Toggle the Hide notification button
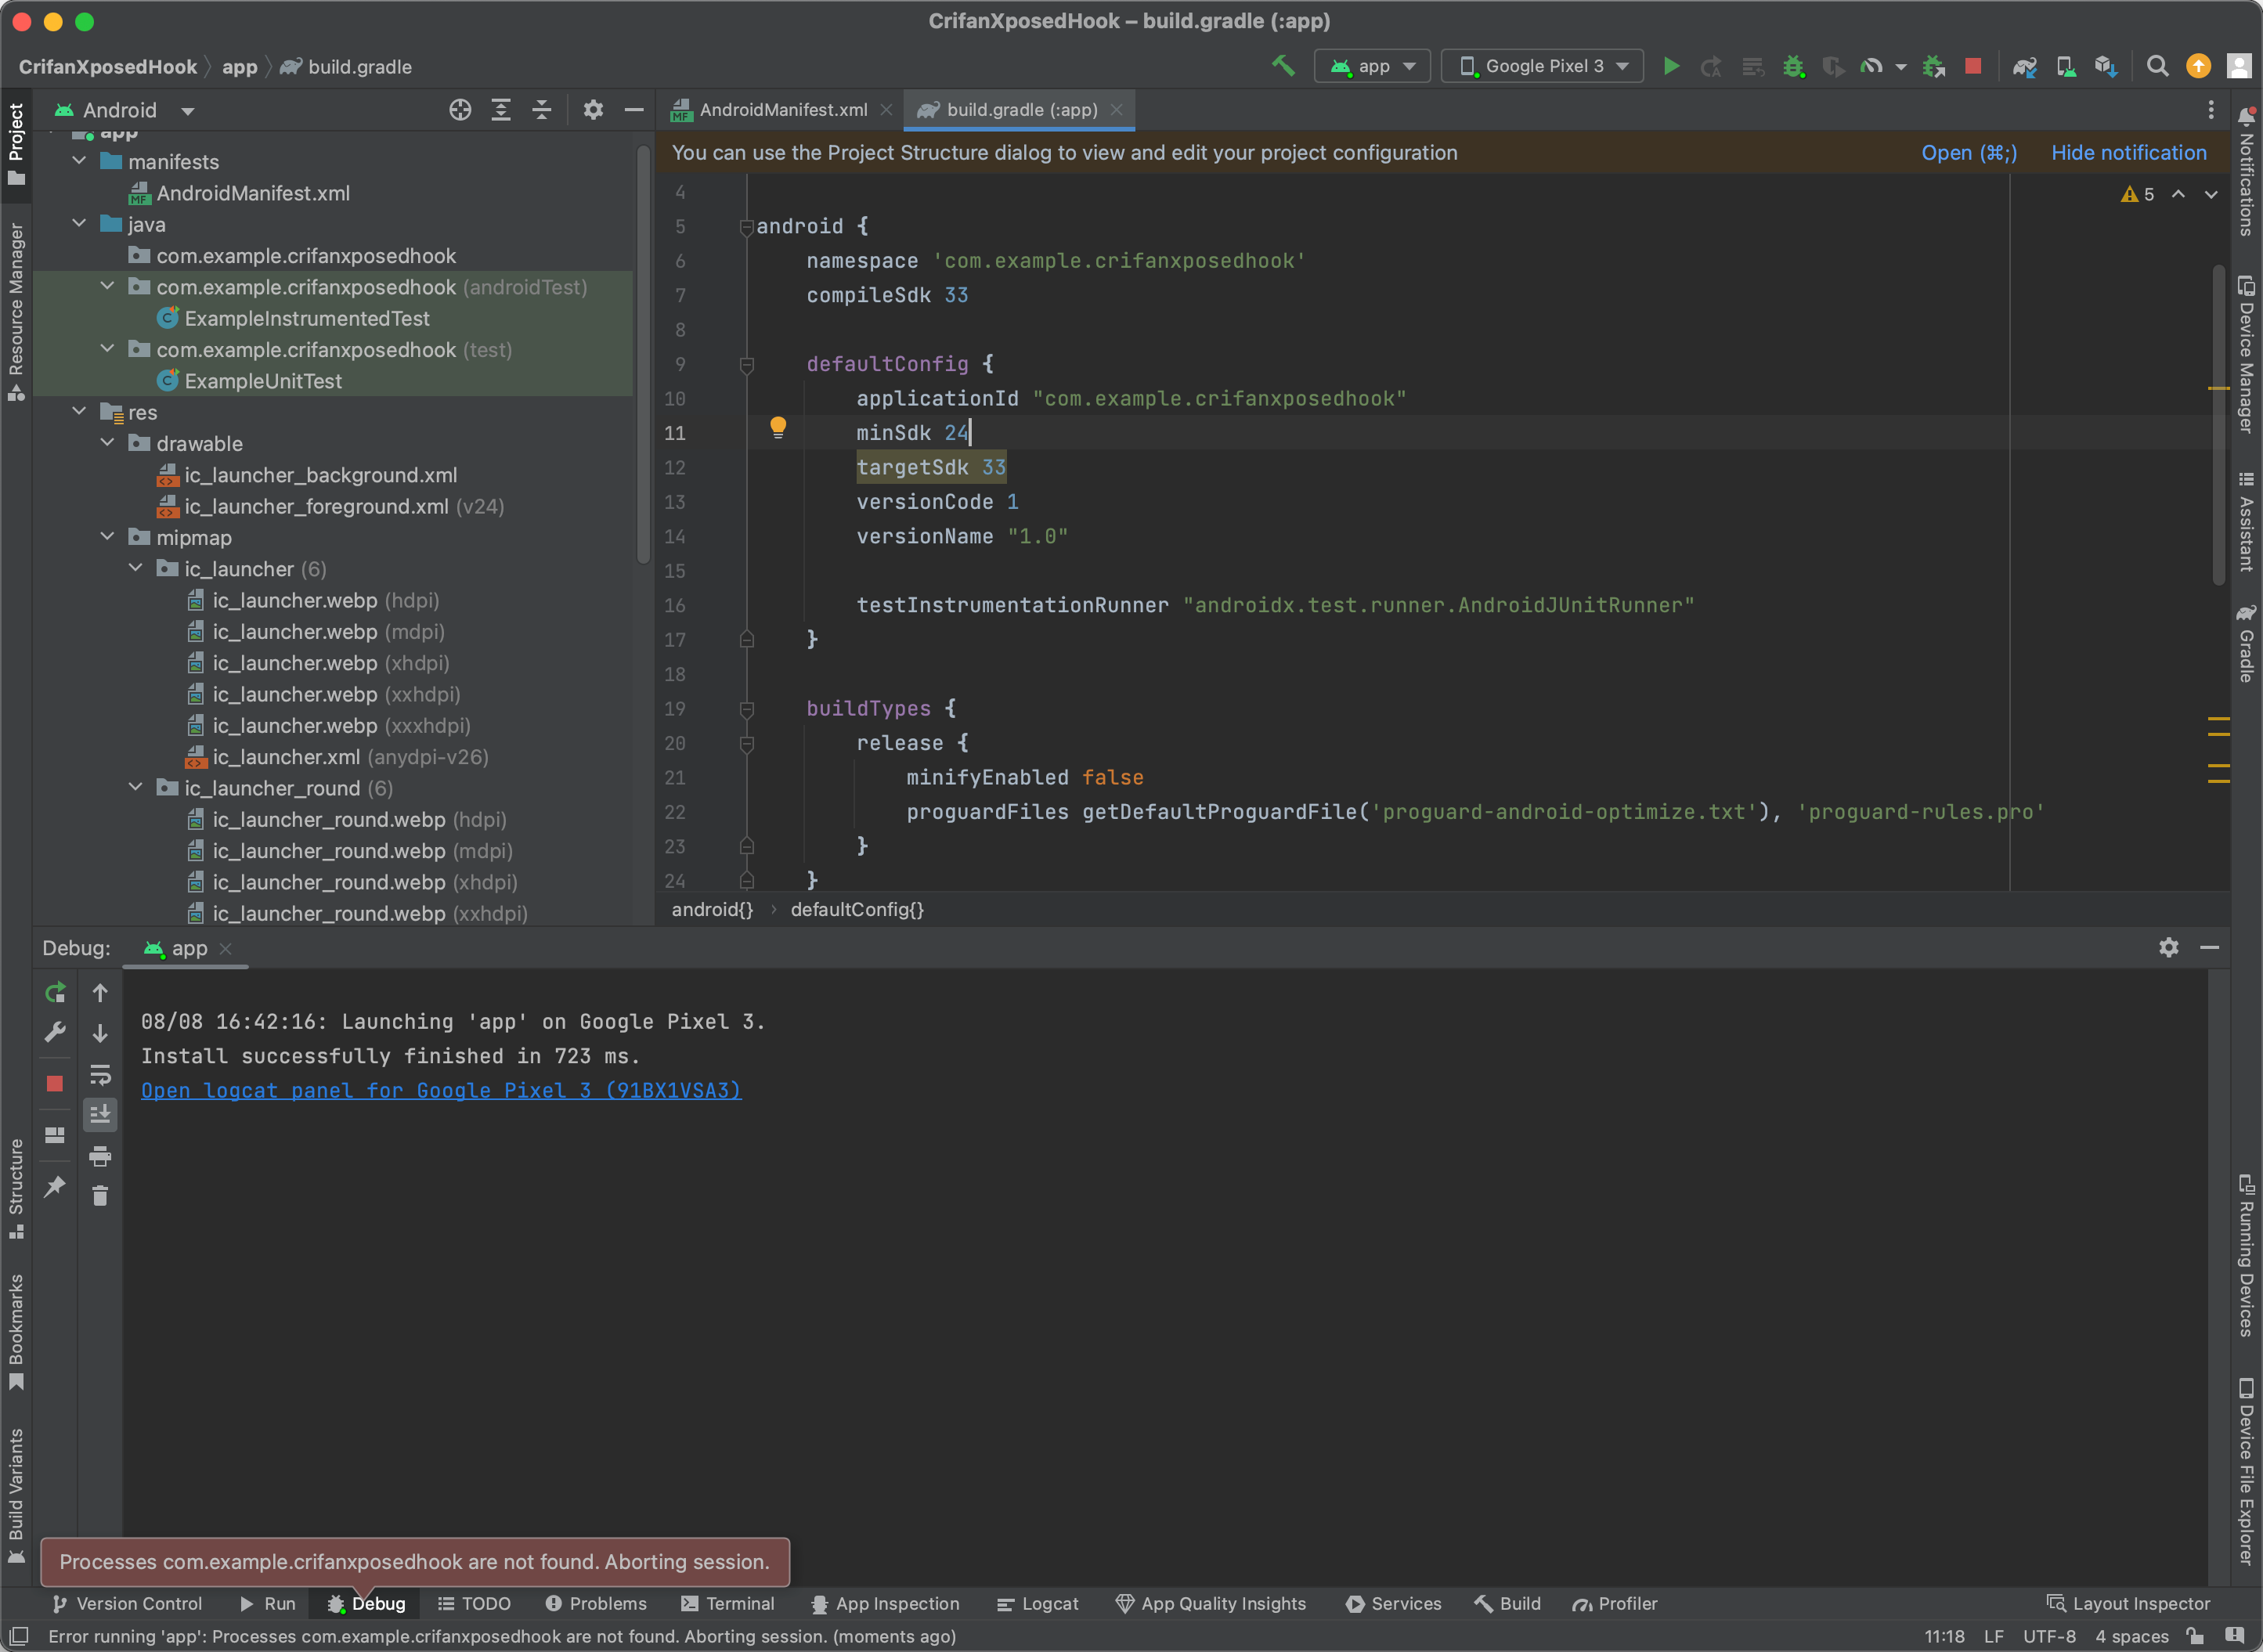Screen dimensions: 2263x1652 pyautogui.click(x=2128, y=151)
